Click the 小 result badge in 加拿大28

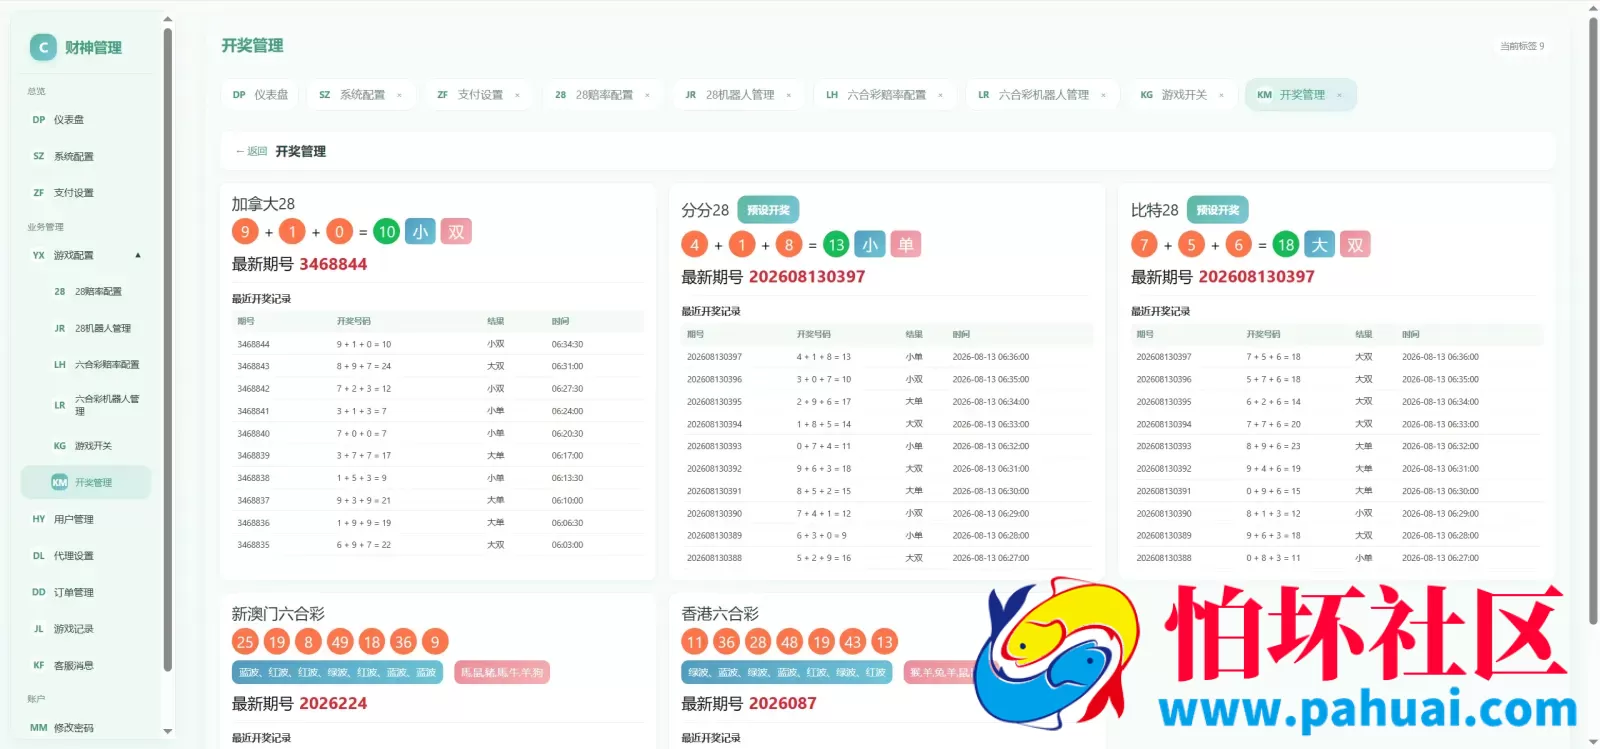[x=421, y=232]
